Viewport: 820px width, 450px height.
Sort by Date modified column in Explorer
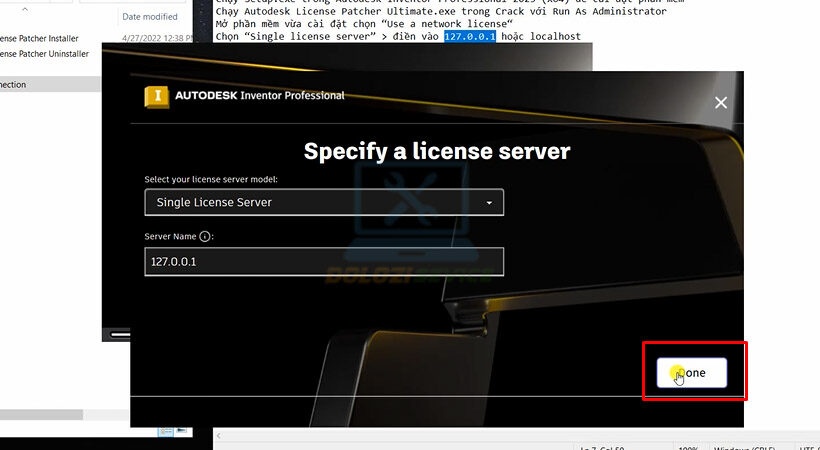point(150,17)
